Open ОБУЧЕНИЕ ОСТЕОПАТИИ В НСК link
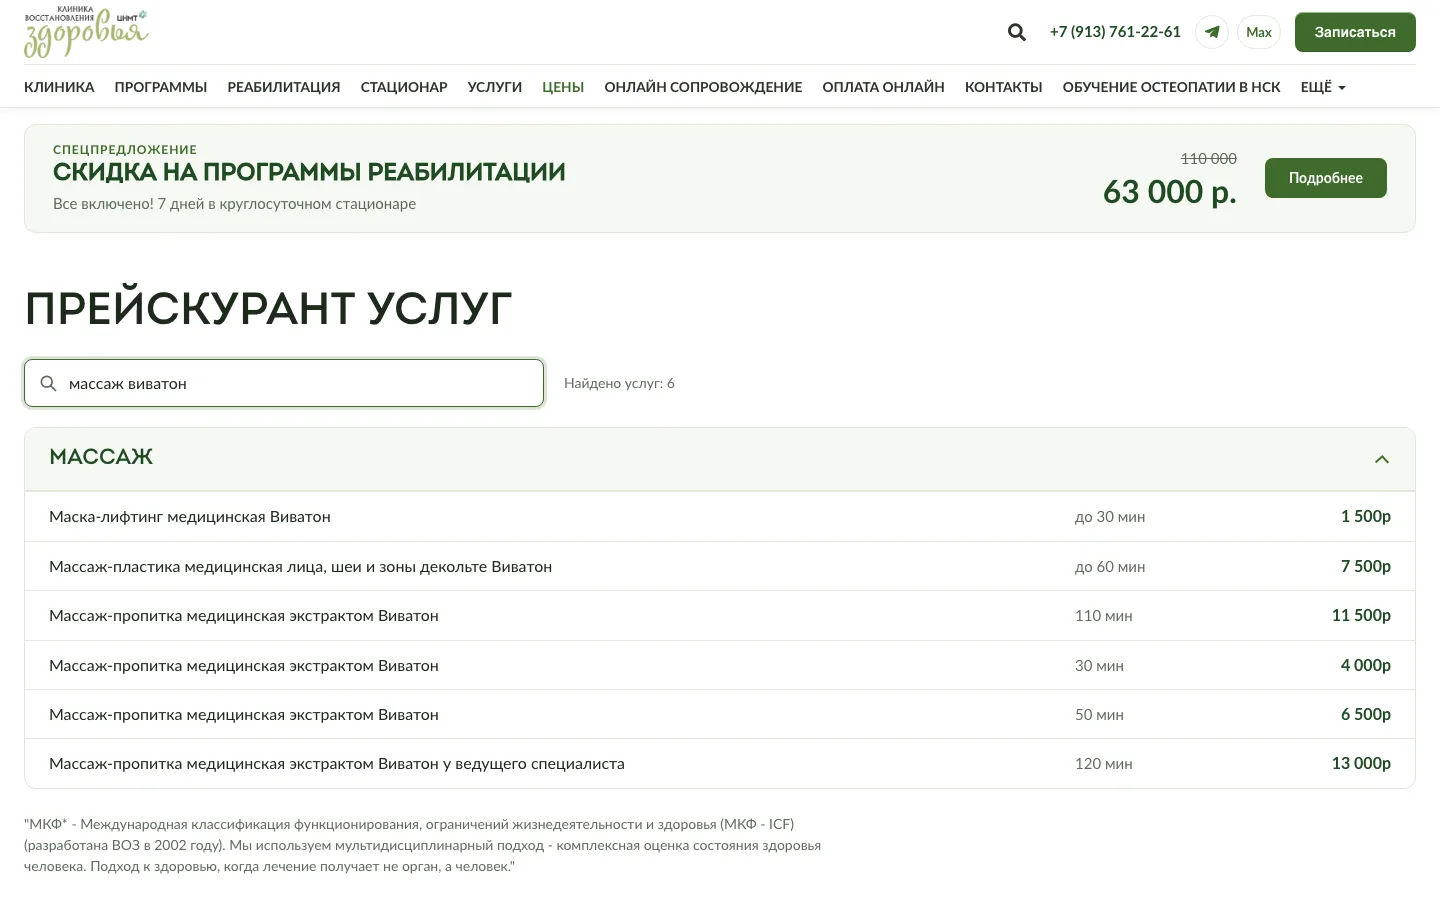 [1171, 87]
